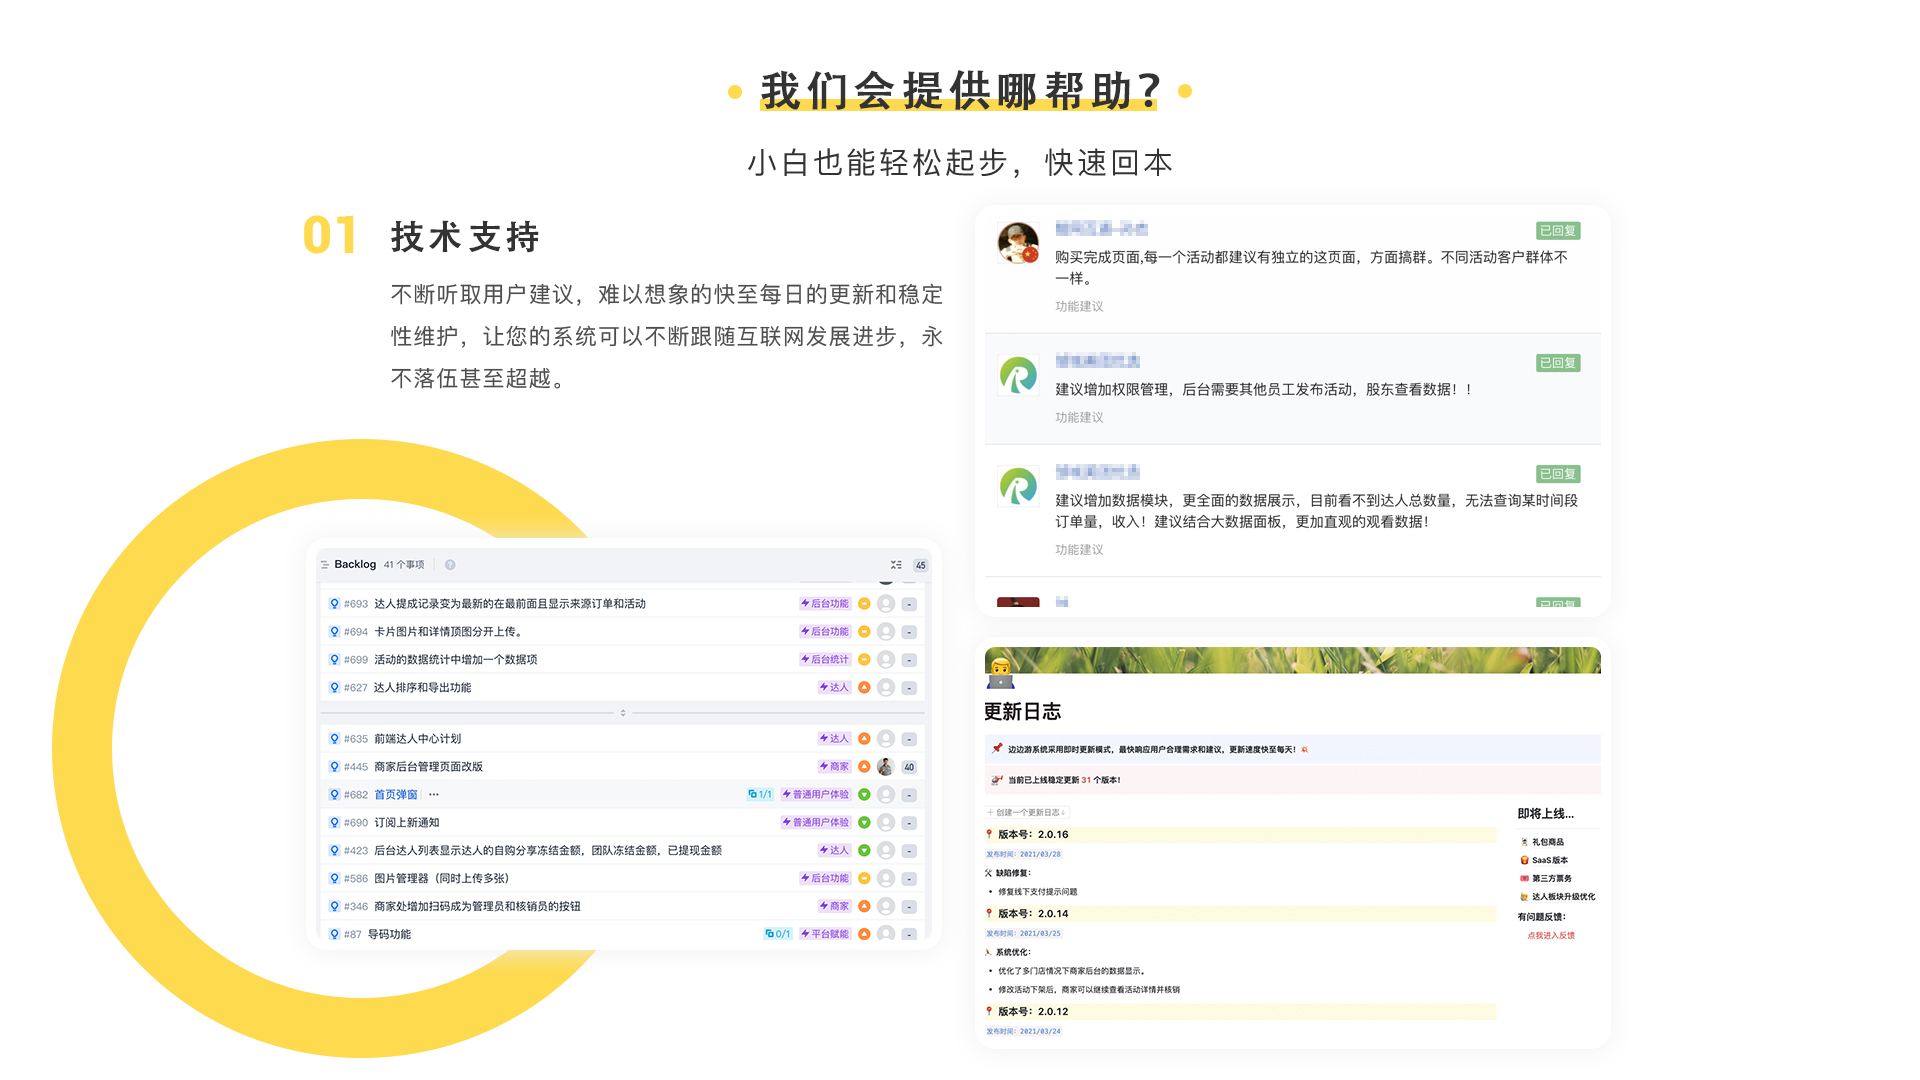The image size is (1920, 1080).
Task: Click the lightbulb icon of issue #627
Action: point(334,688)
